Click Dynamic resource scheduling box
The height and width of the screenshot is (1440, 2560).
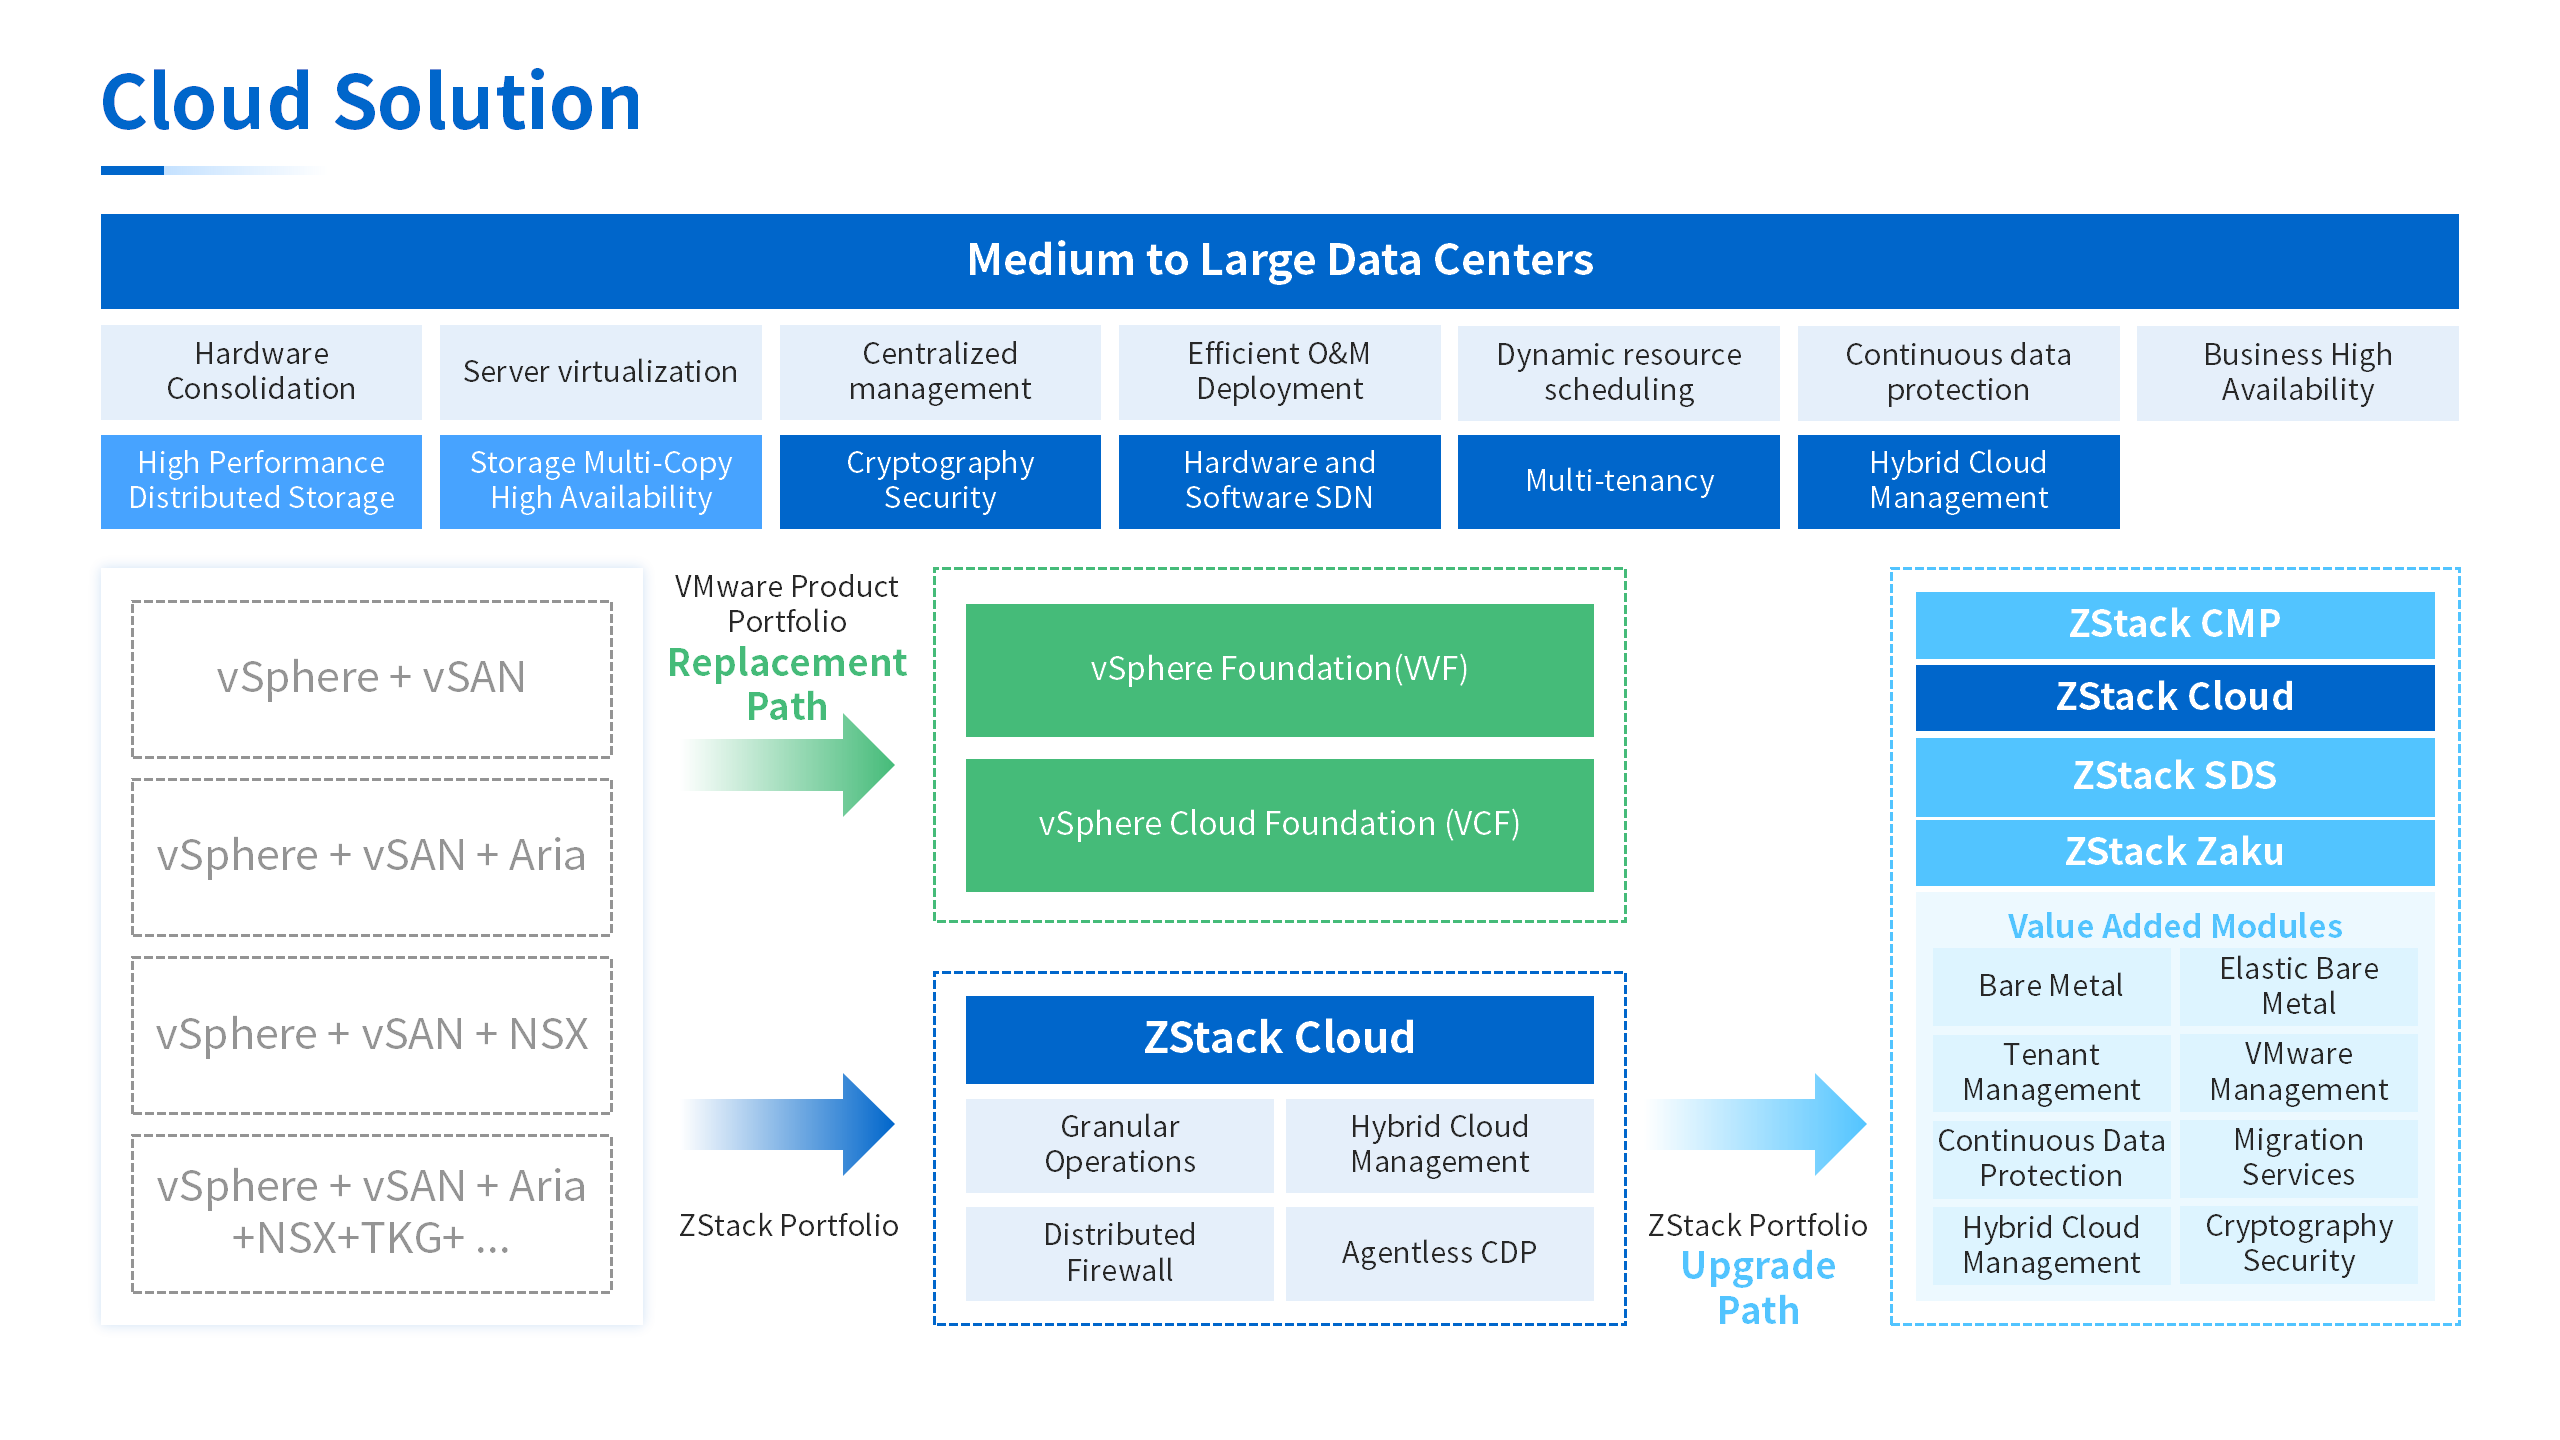click(x=1618, y=372)
